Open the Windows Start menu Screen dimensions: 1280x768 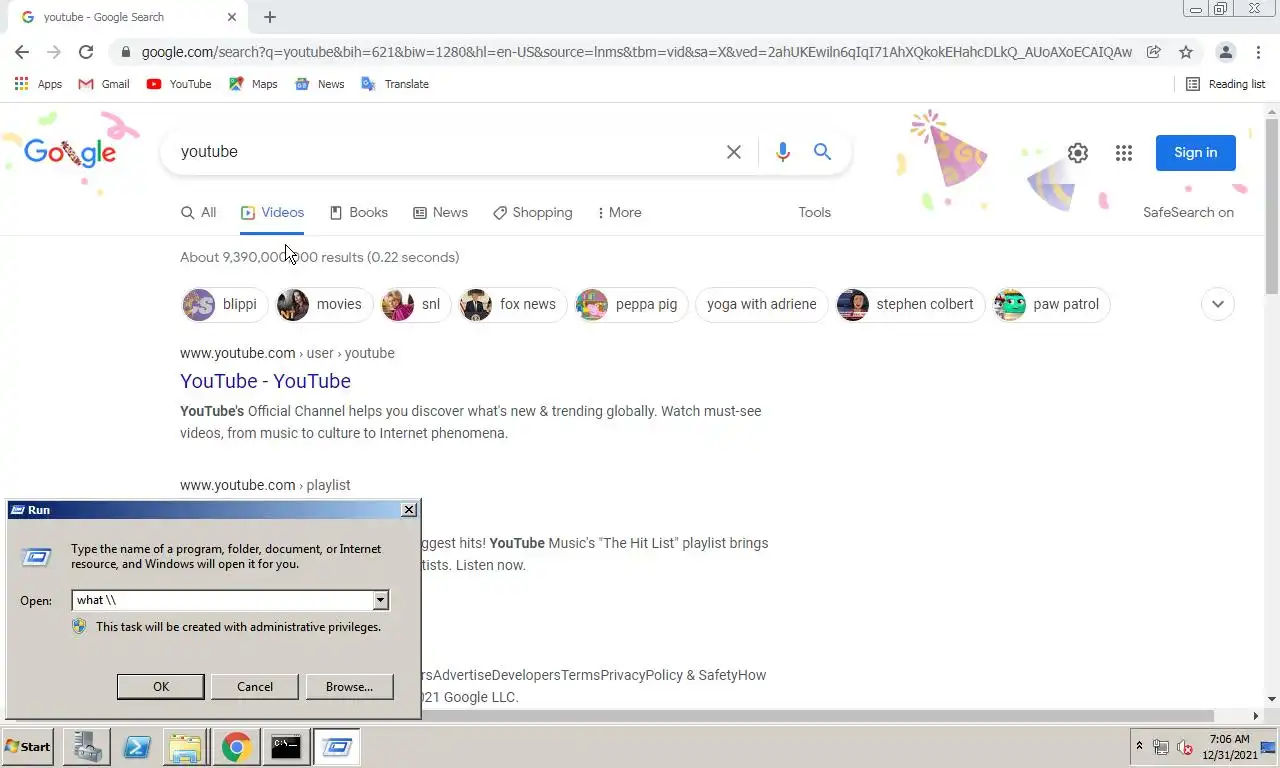28,747
